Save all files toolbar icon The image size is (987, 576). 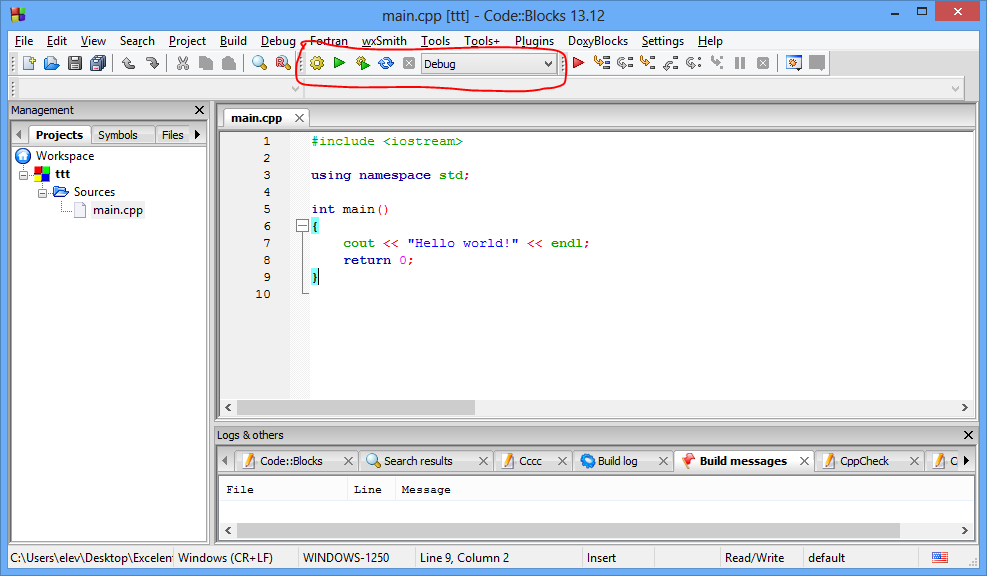point(98,63)
